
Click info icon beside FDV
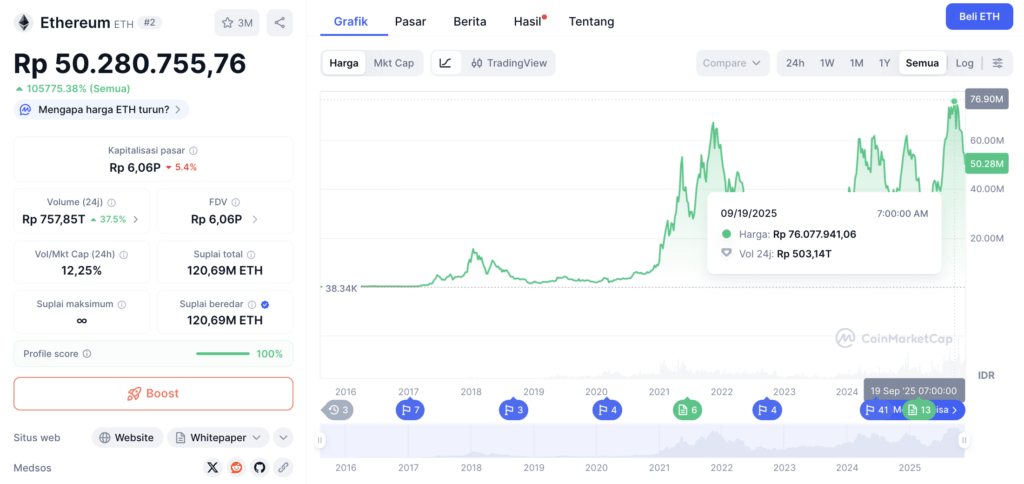(x=236, y=202)
